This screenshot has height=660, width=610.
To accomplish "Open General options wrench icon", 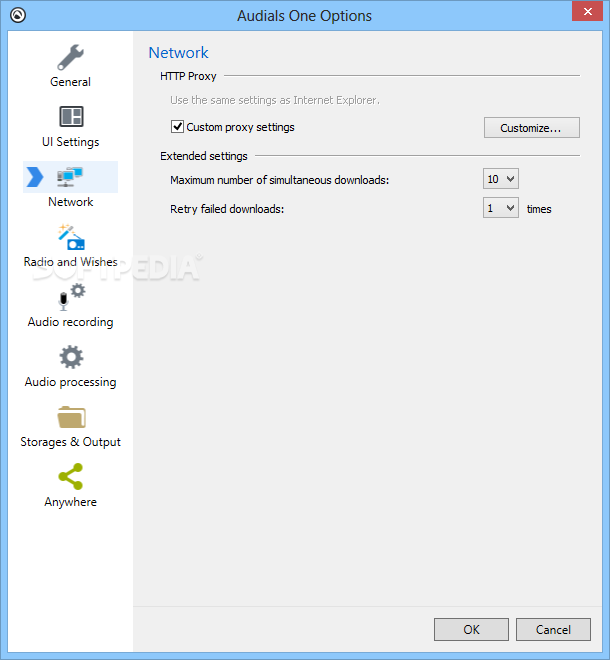I will coord(70,57).
